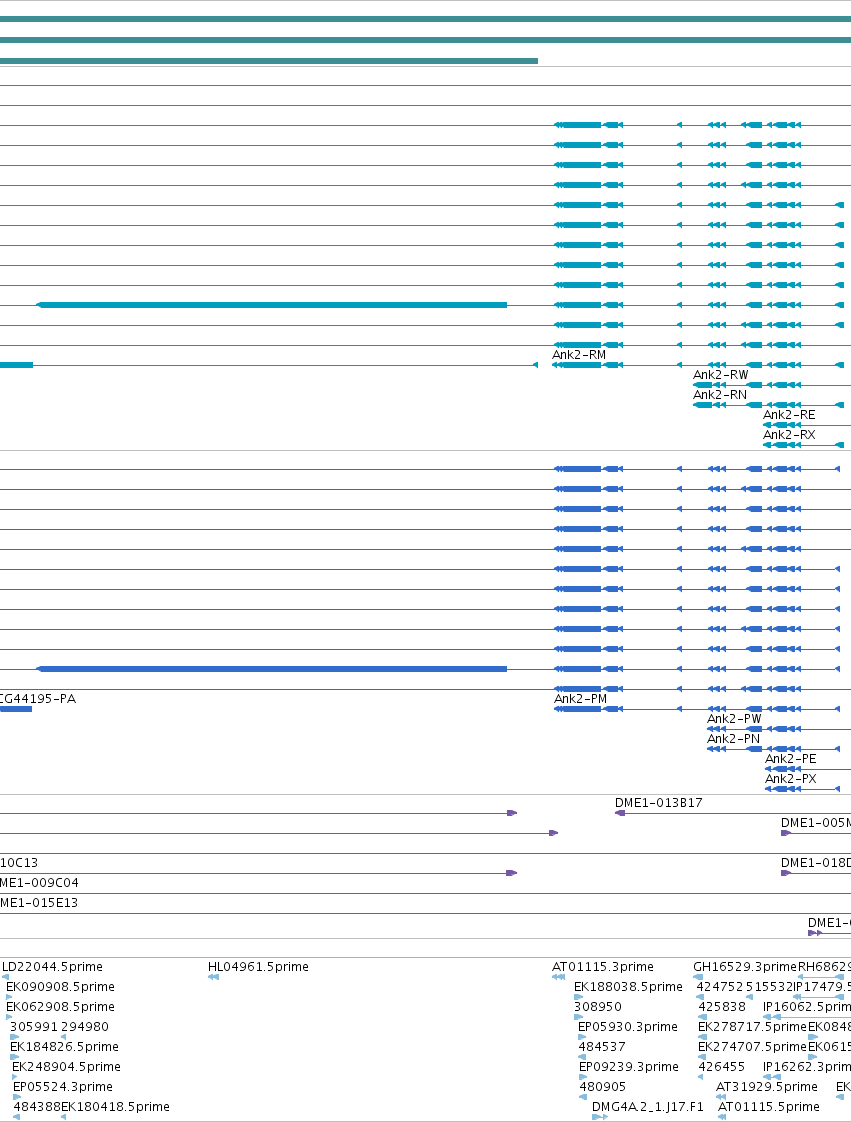Select feature 308950
Viewport: 851px width, 1122px height.
coord(598,1007)
